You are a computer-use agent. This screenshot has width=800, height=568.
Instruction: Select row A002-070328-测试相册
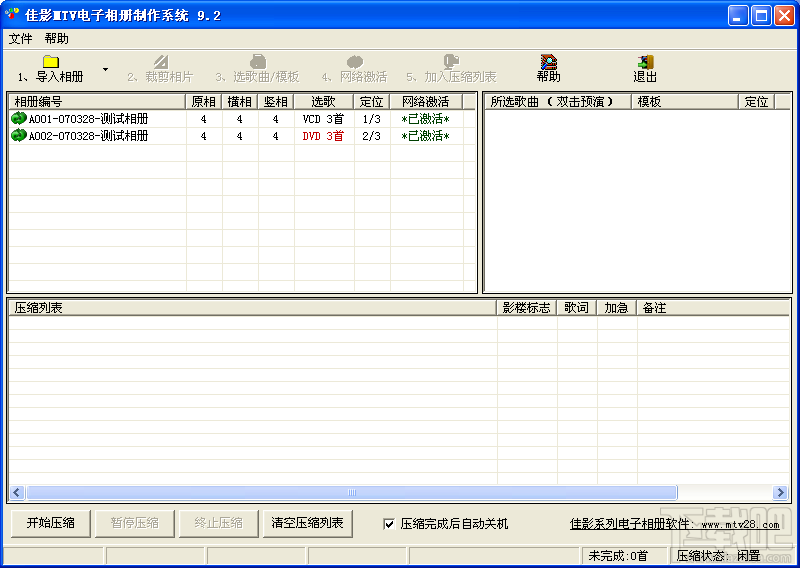[x=242, y=136]
